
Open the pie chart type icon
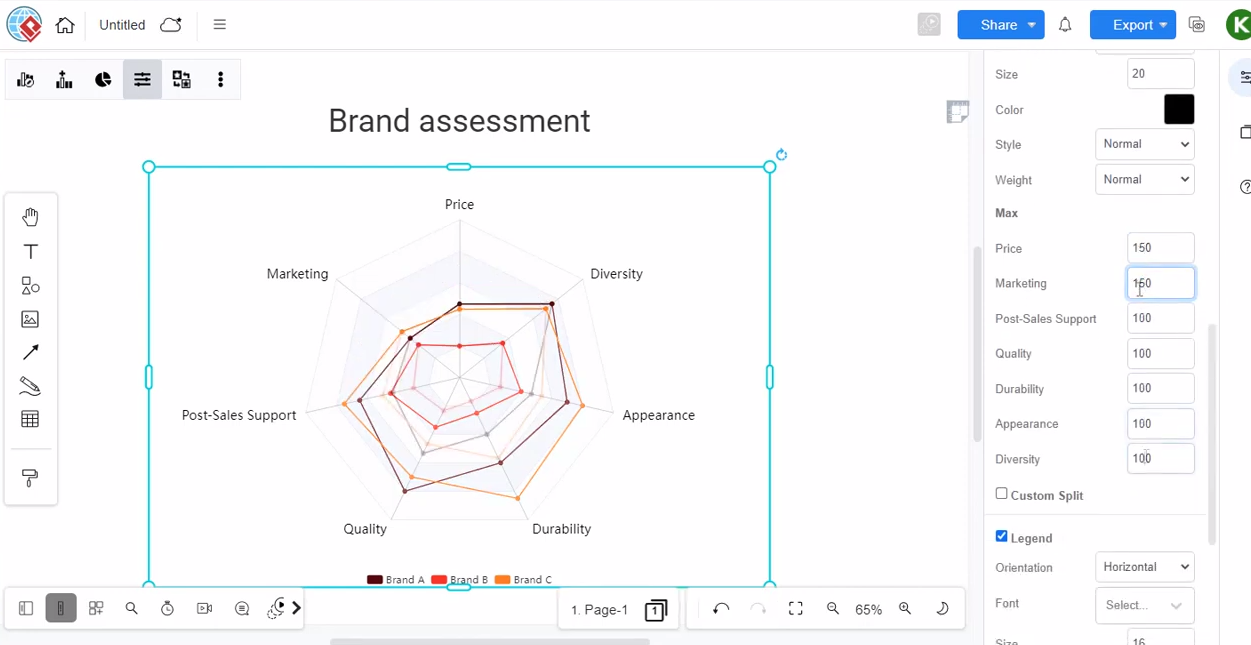click(x=103, y=80)
